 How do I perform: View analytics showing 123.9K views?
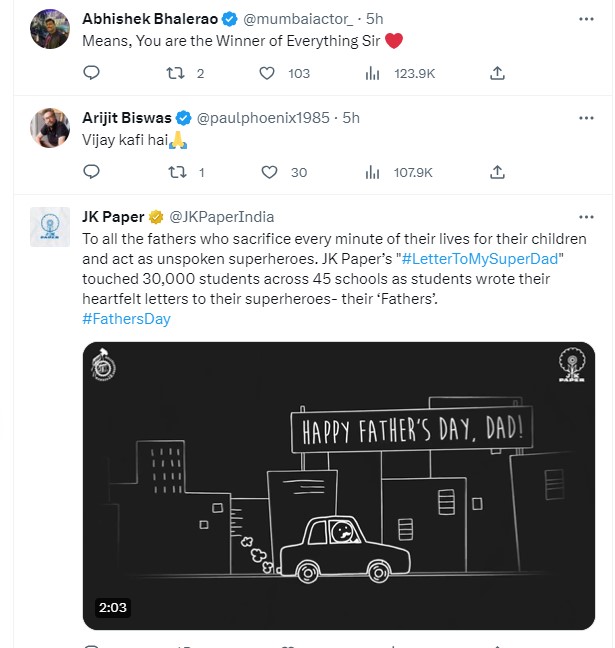(x=374, y=73)
